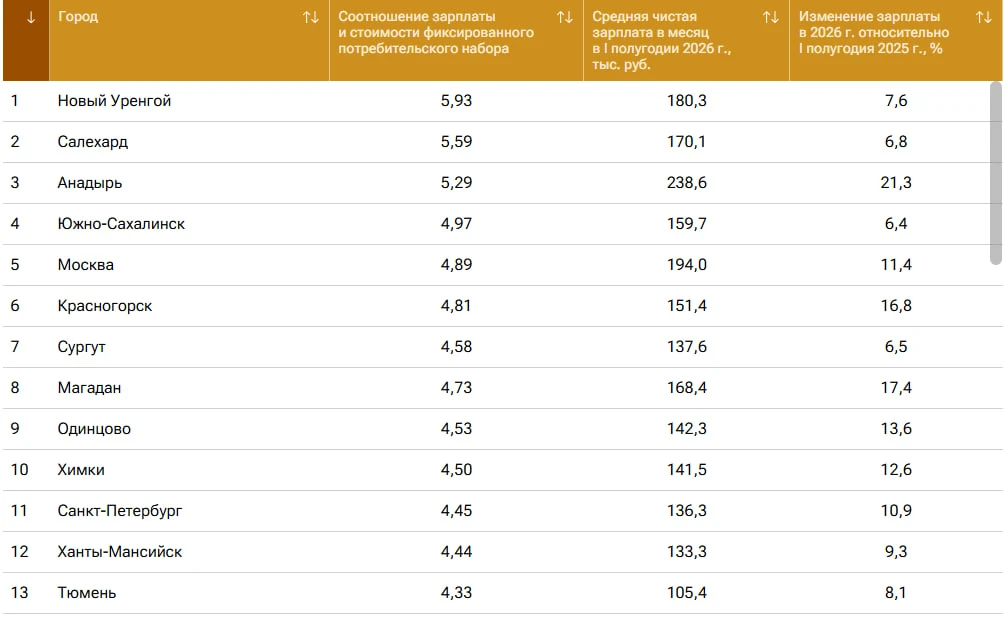This screenshot has width=1005, height=619.
Task: Click the Средняя чистая зарплата header text
Action: [661, 40]
